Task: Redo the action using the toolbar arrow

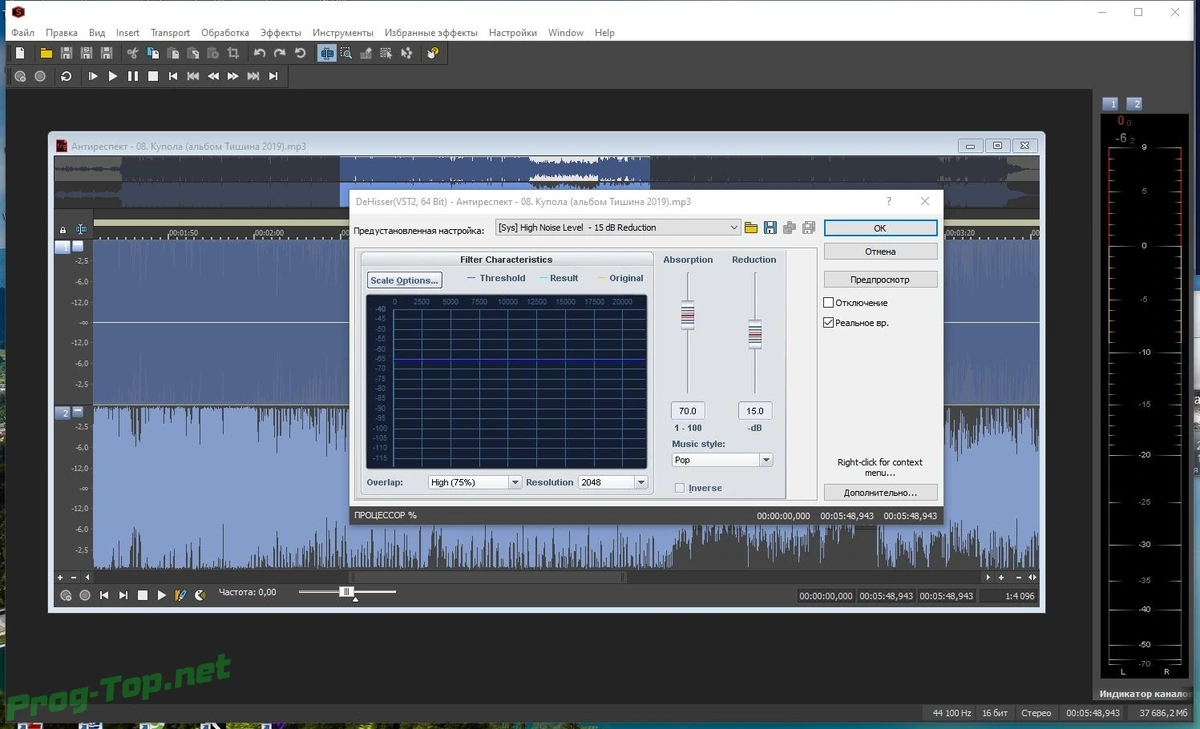Action: click(x=279, y=53)
